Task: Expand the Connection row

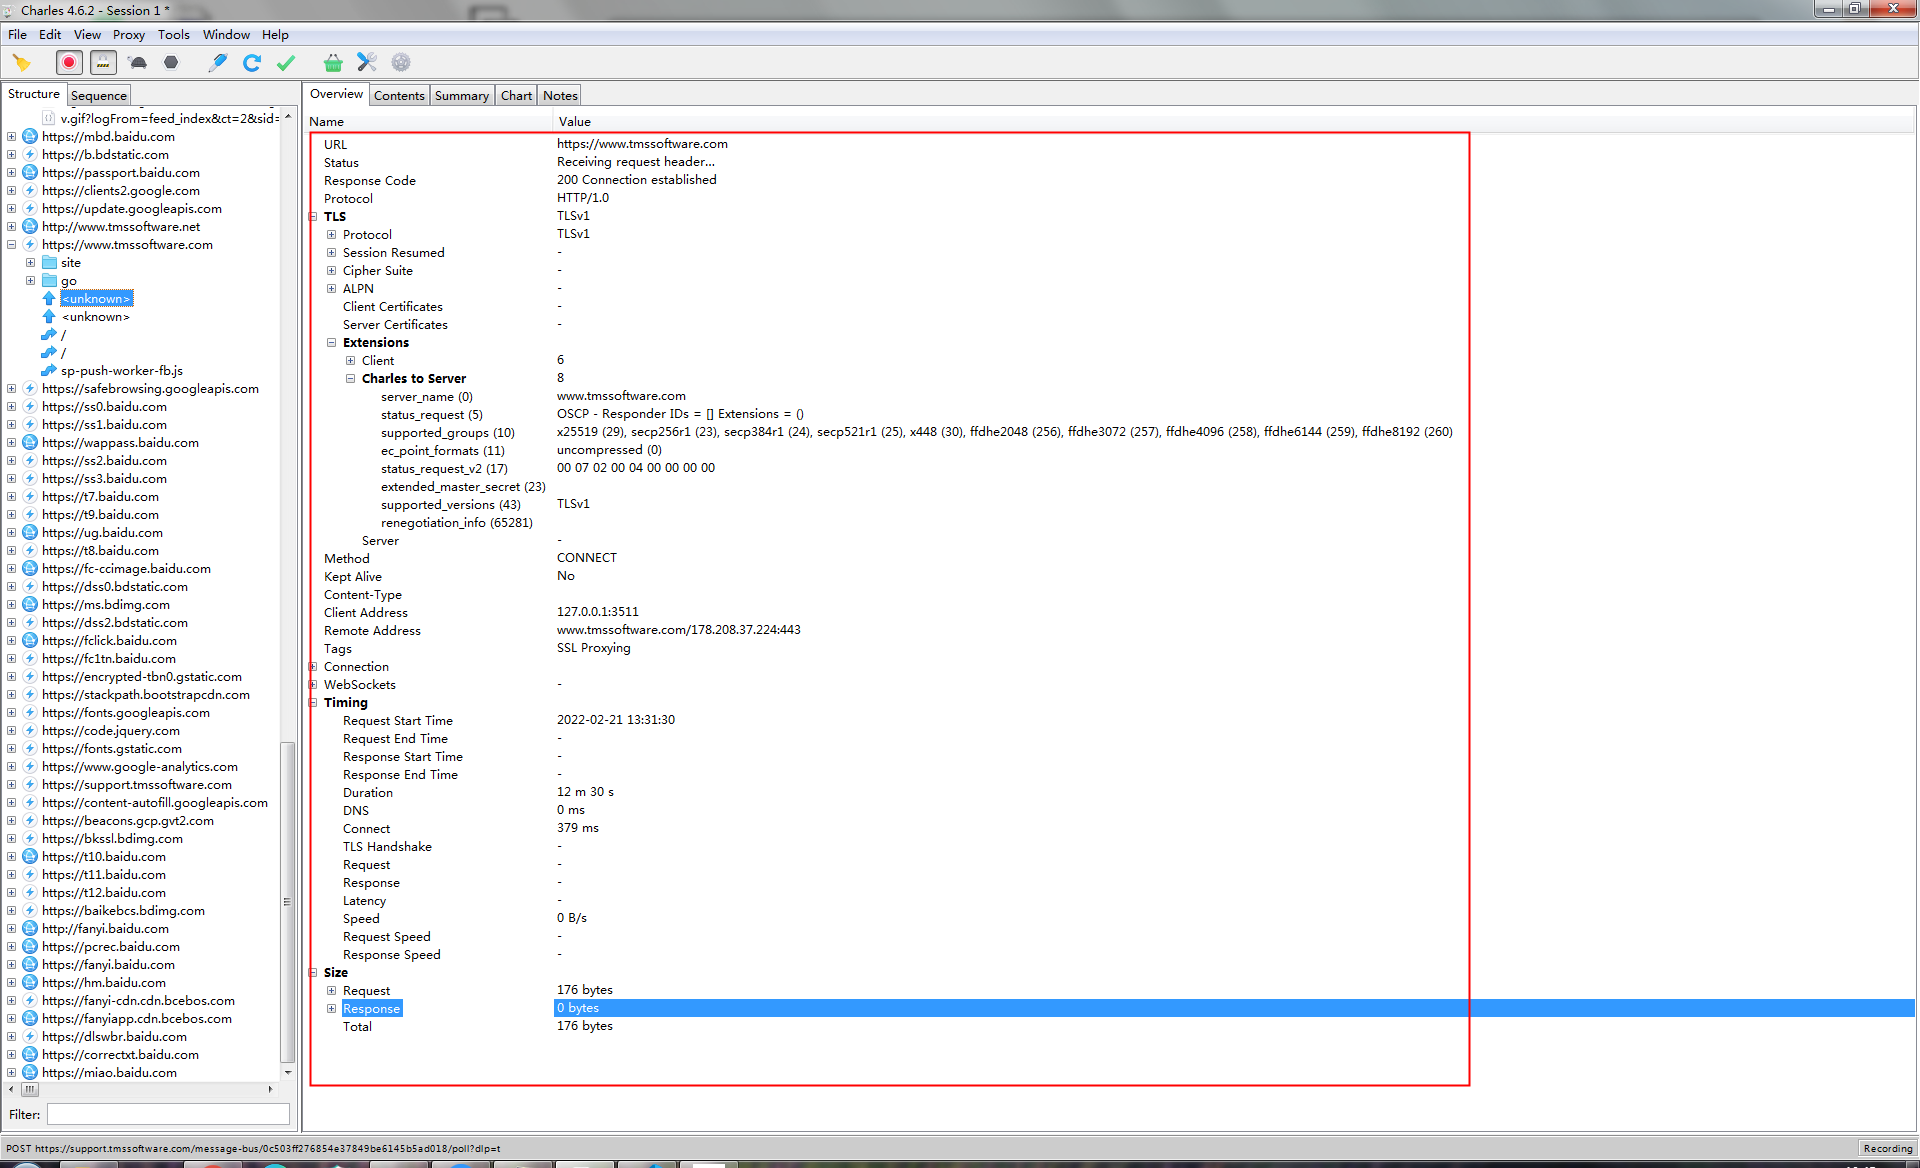Action: pyautogui.click(x=313, y=667)
